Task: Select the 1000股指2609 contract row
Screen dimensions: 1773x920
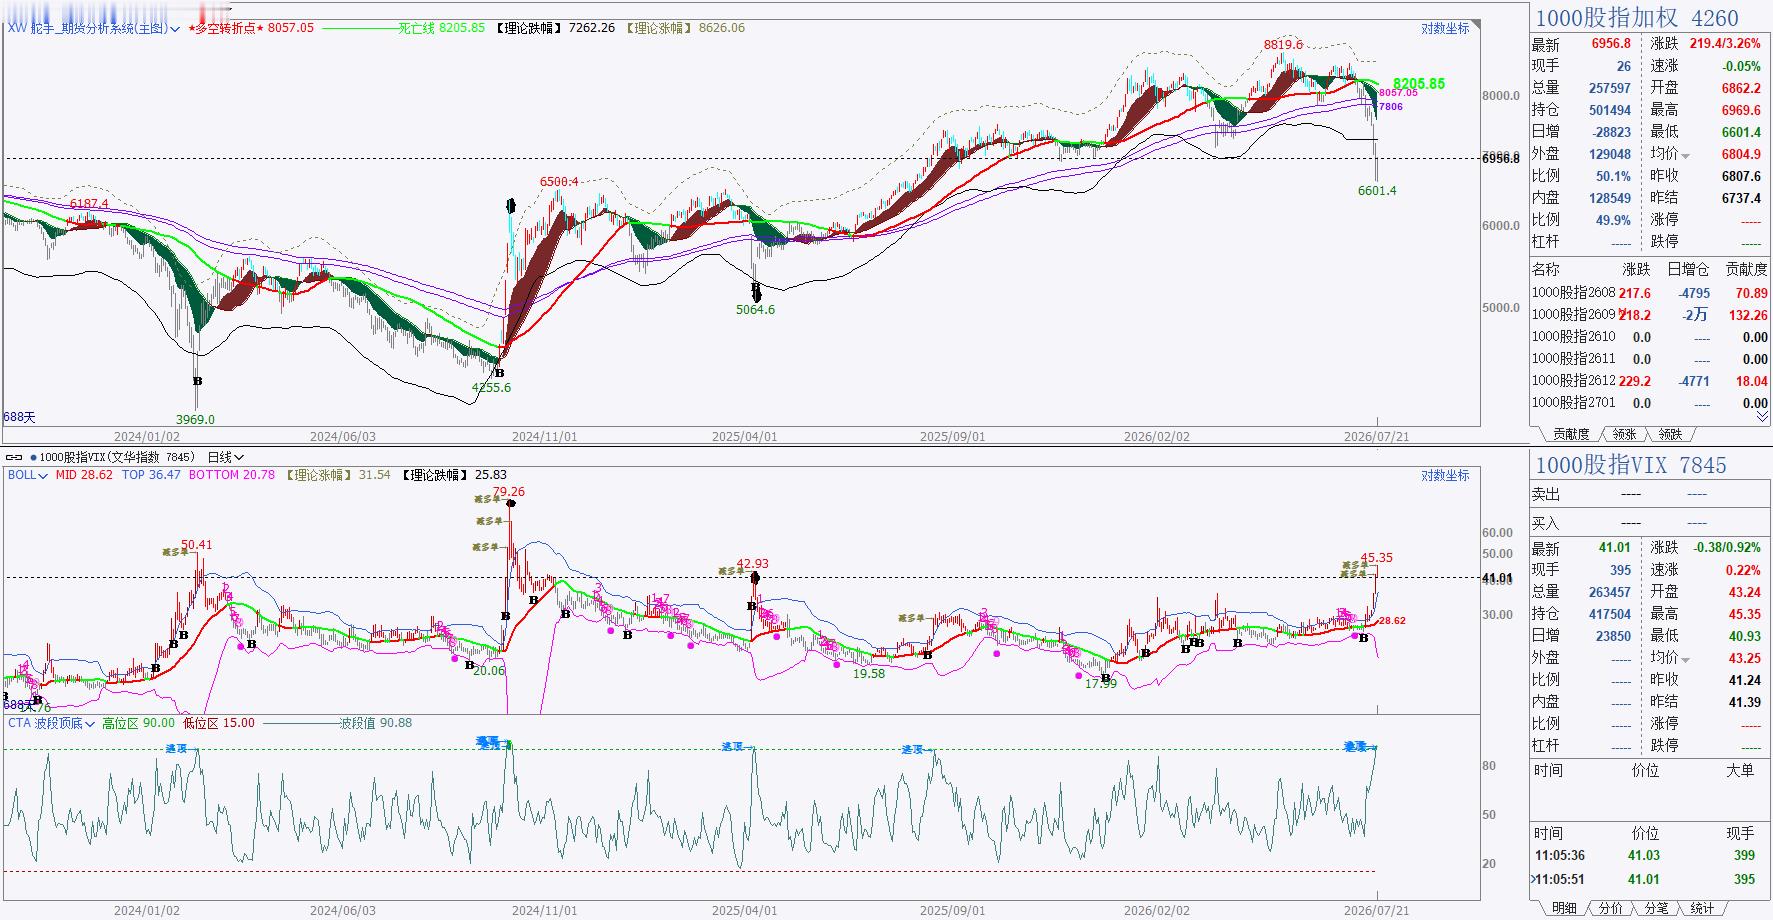Action: 1650,315
